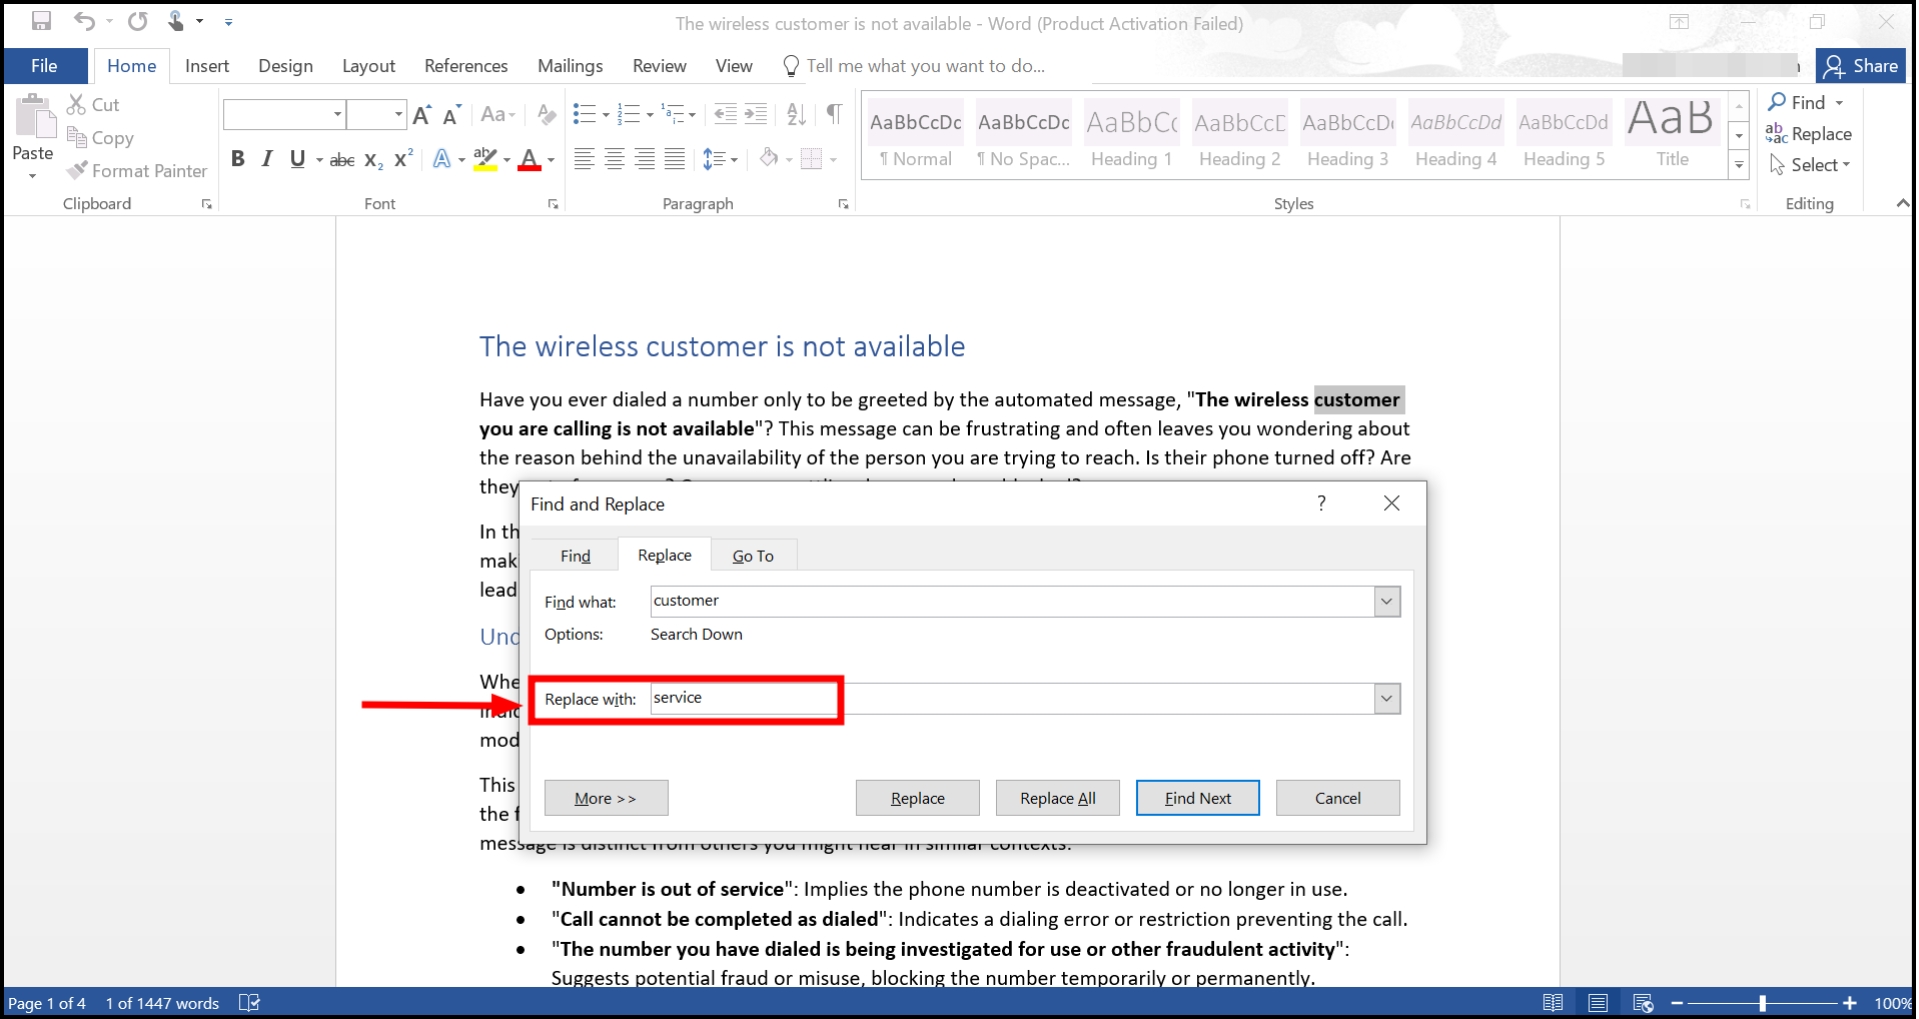Expand search options with More button
Screen dimensions: 1919x1019
pyautogui.click(x=605, y=797)
